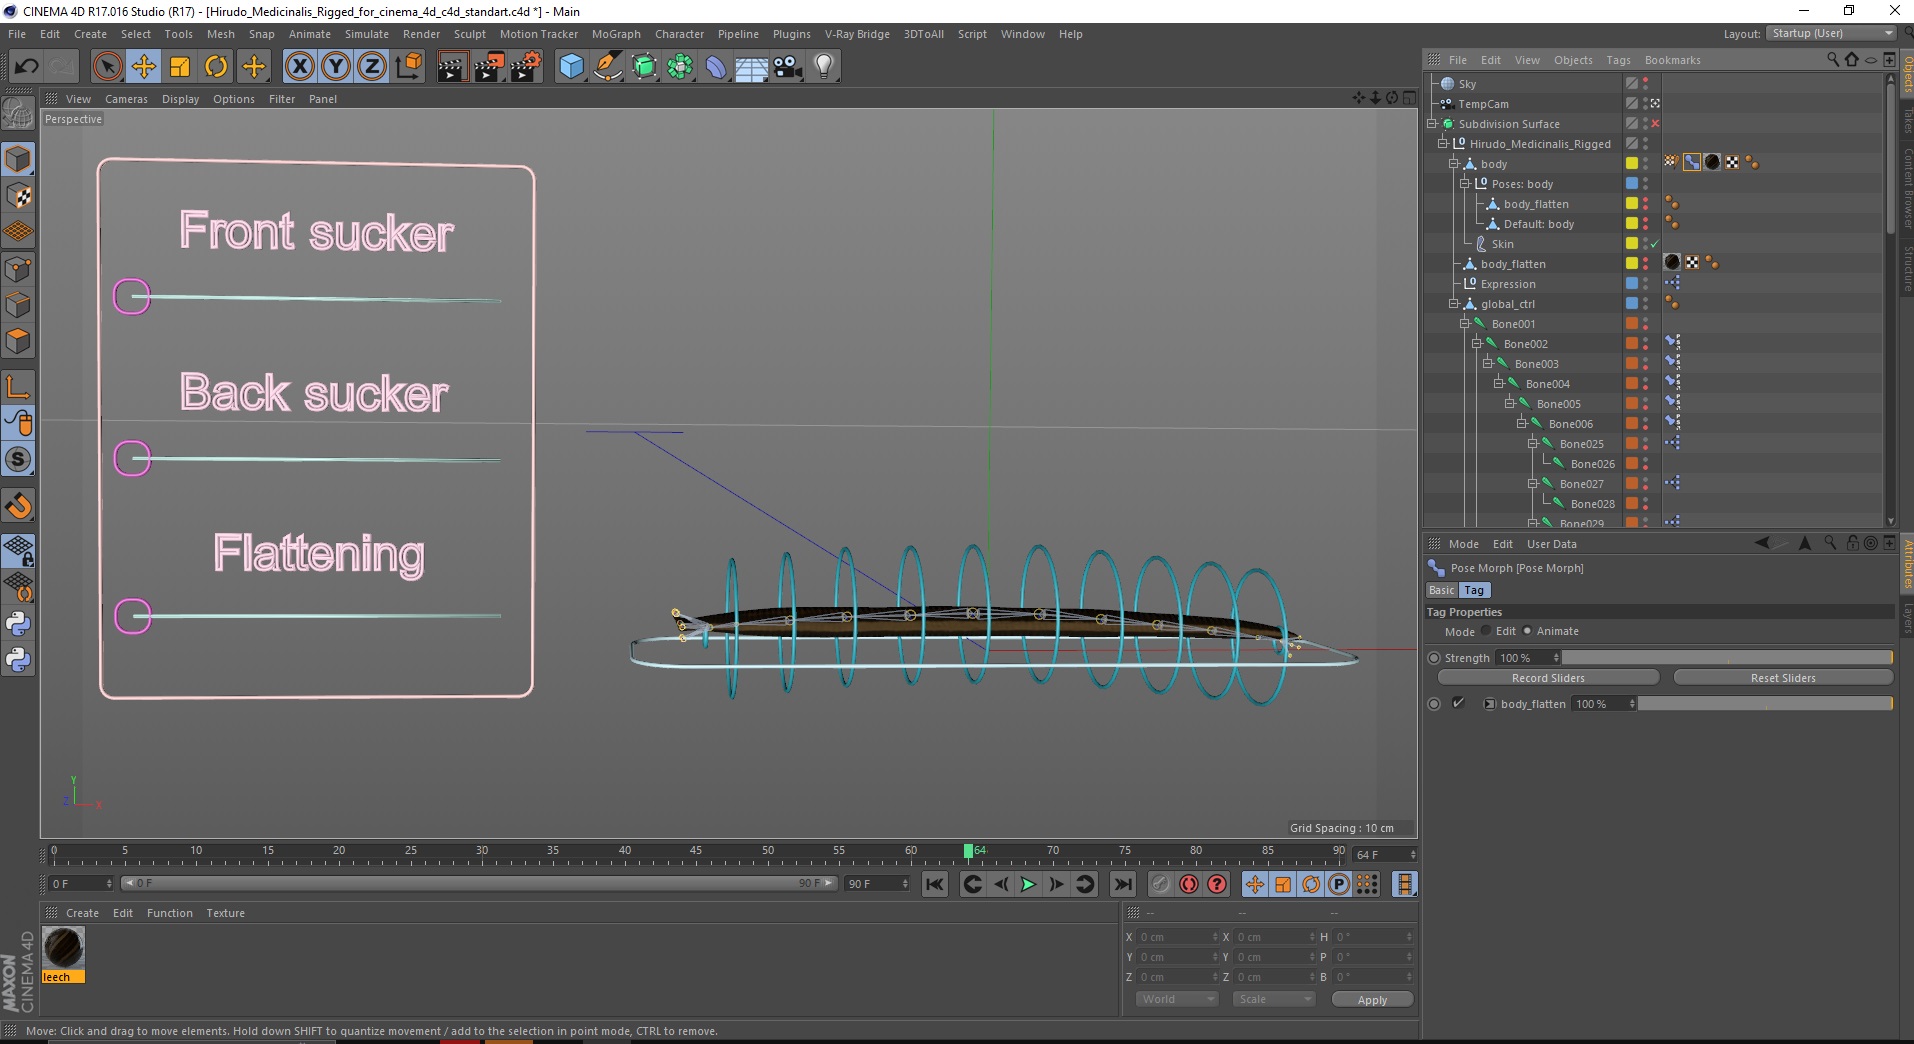Add a camera object
Image resolution: width=1914 pixels, height=1044 pixels.
point(788,67)
